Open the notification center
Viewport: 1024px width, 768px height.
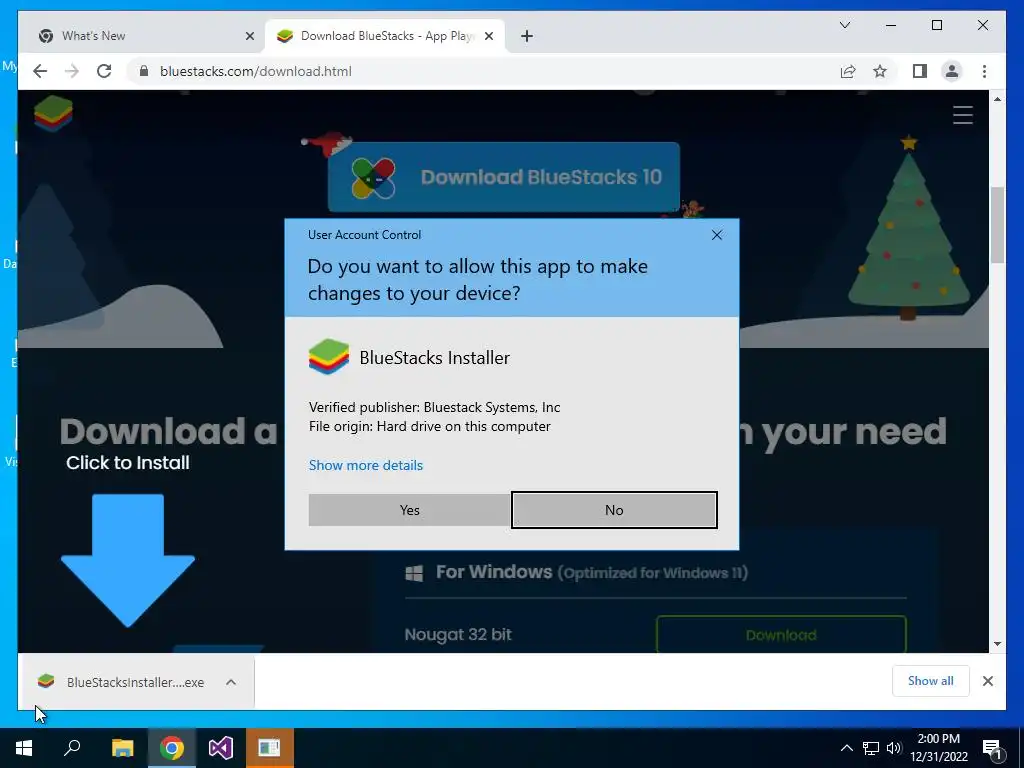click(992, 749)
